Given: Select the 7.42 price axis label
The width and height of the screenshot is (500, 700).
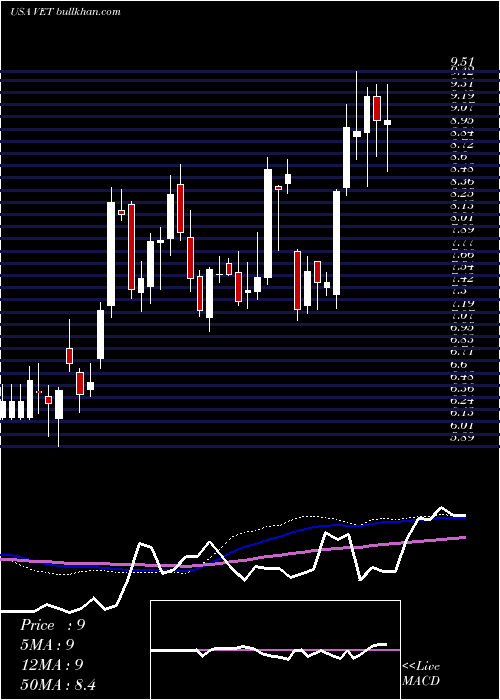Looking at the screenshot, I should pos(462,279).
